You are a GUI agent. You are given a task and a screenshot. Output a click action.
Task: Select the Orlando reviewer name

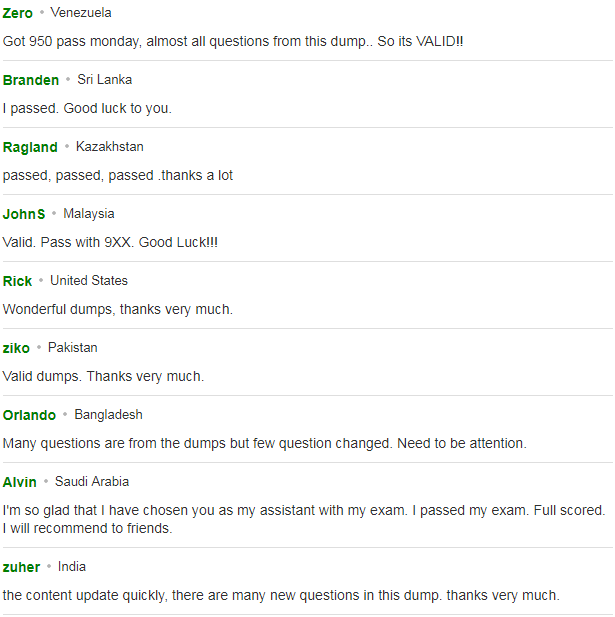coord(29,415)
